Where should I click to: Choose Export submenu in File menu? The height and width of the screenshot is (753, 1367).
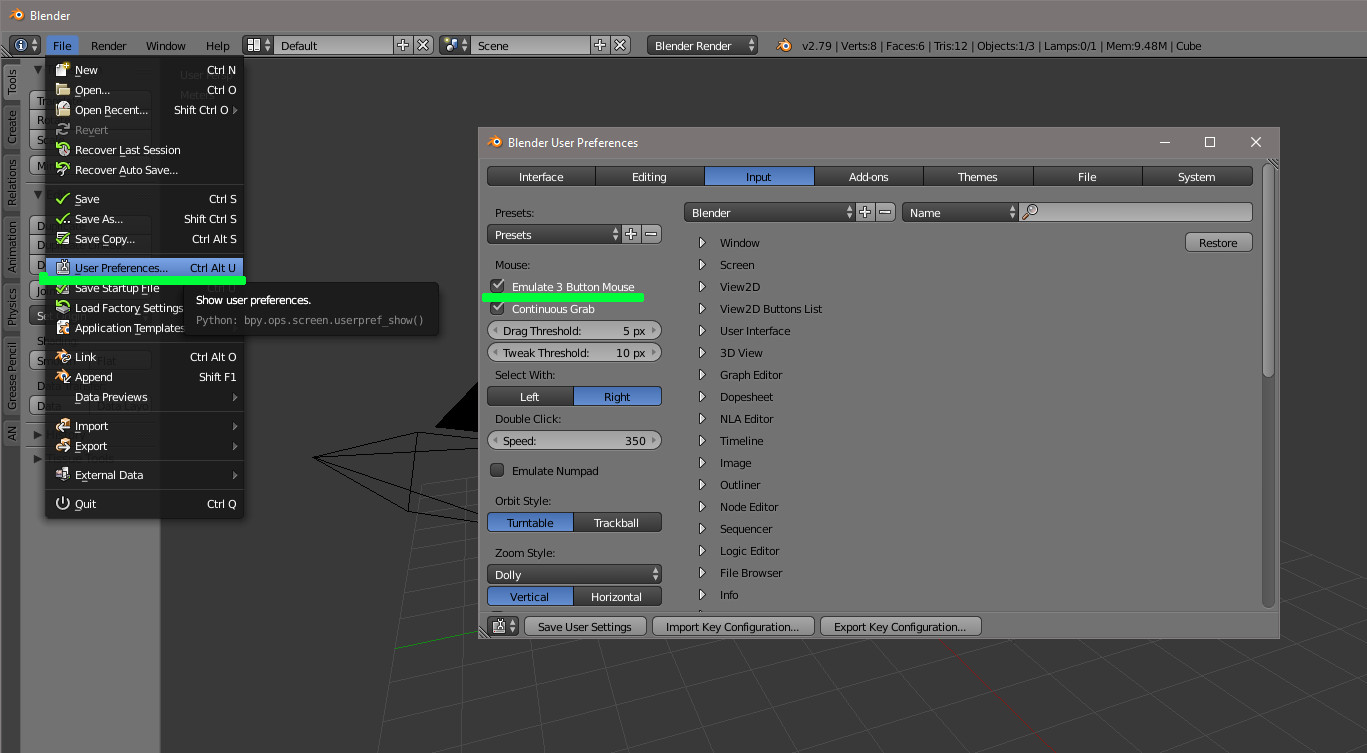[145, 446]
